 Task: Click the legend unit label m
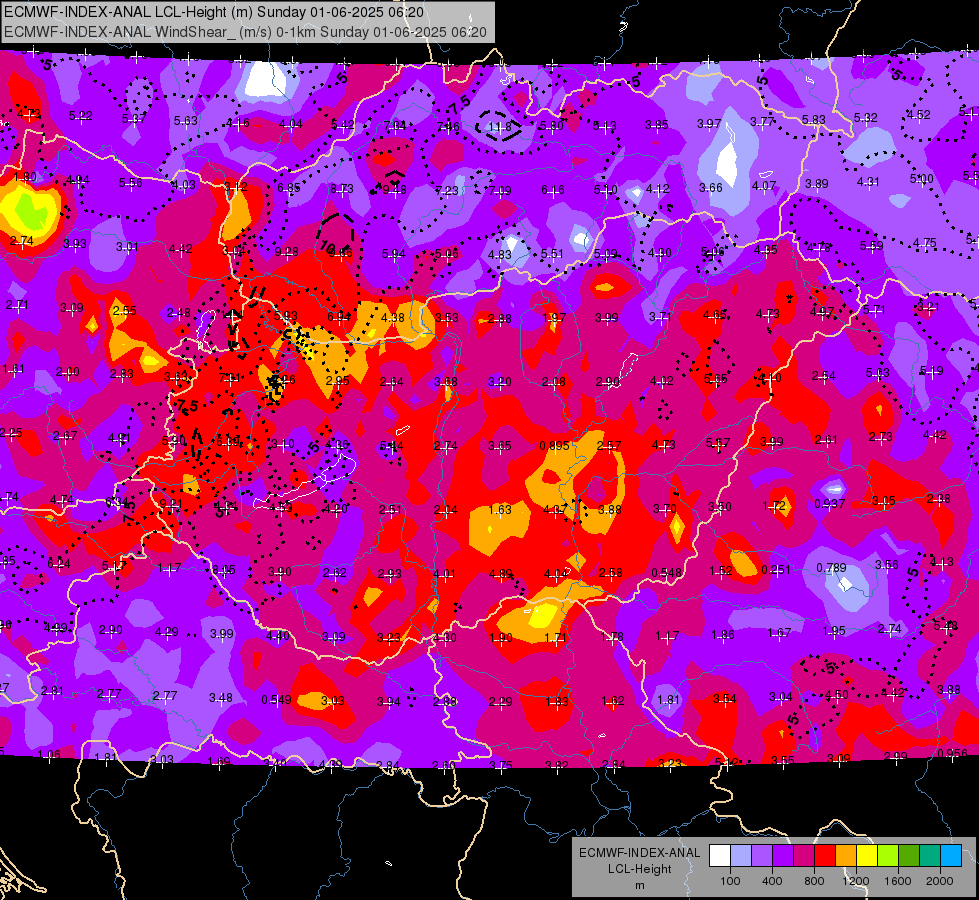click(639, 885)
